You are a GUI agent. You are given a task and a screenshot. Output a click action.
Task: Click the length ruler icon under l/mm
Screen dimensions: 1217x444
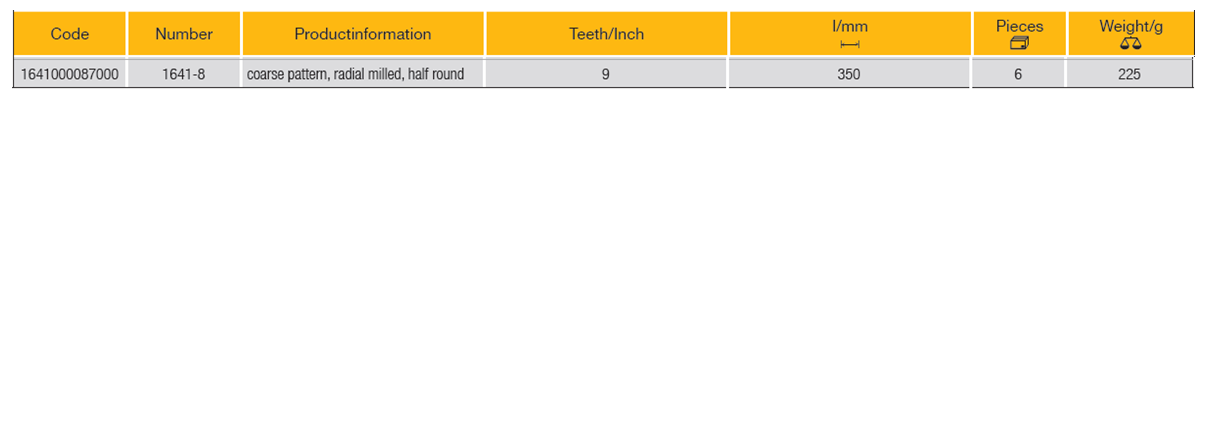coord(850,44)
